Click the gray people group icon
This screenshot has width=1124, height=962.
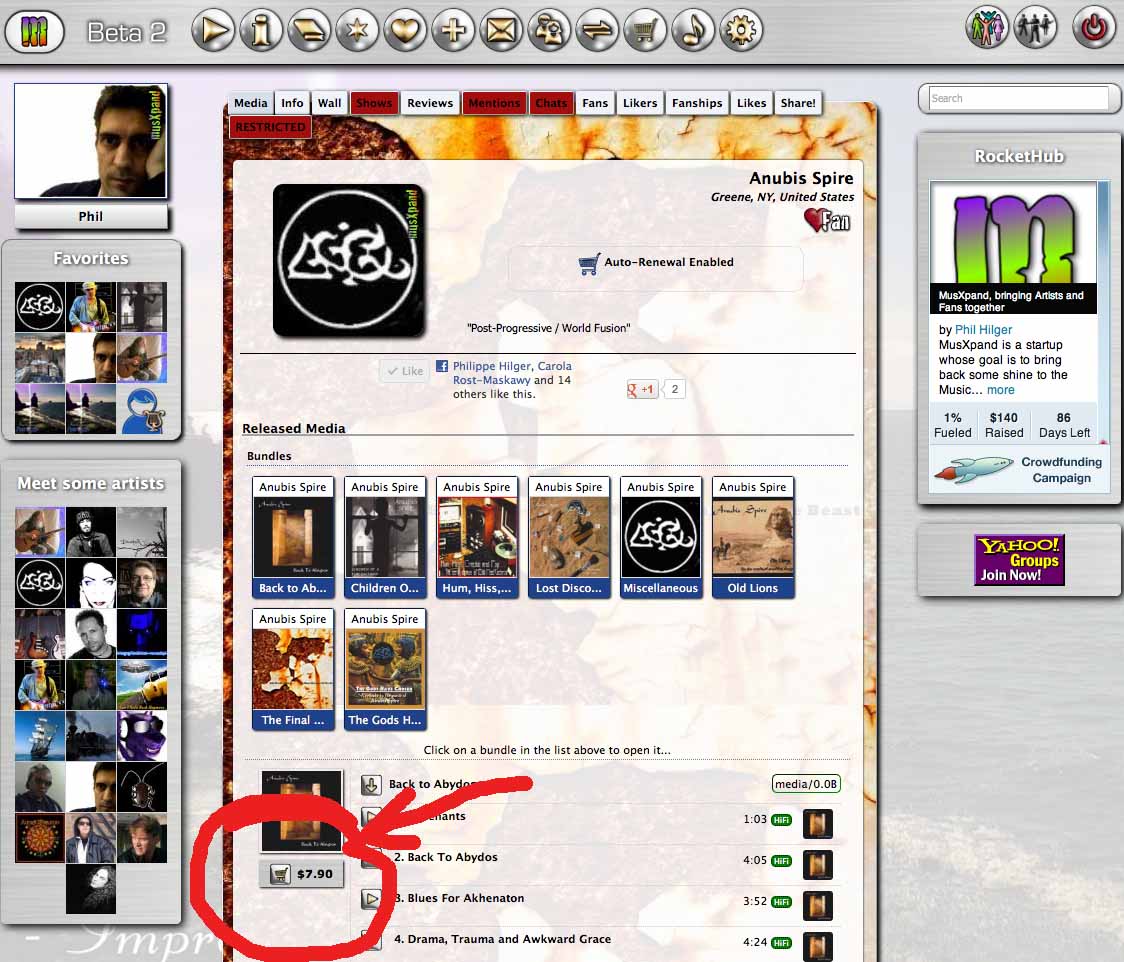tap(1036, 28)
